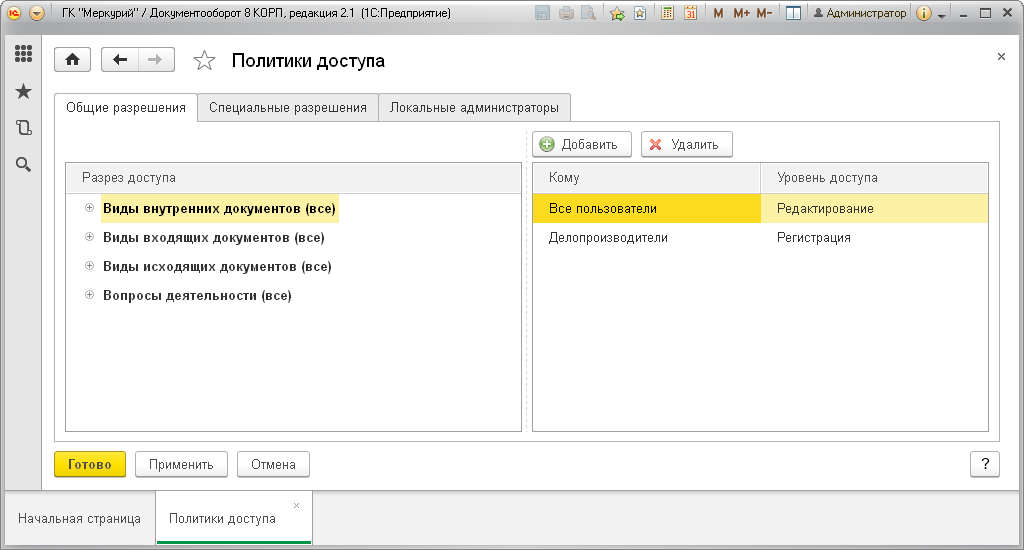Open the search magnifier in sidebar

(x=24, y=165)
